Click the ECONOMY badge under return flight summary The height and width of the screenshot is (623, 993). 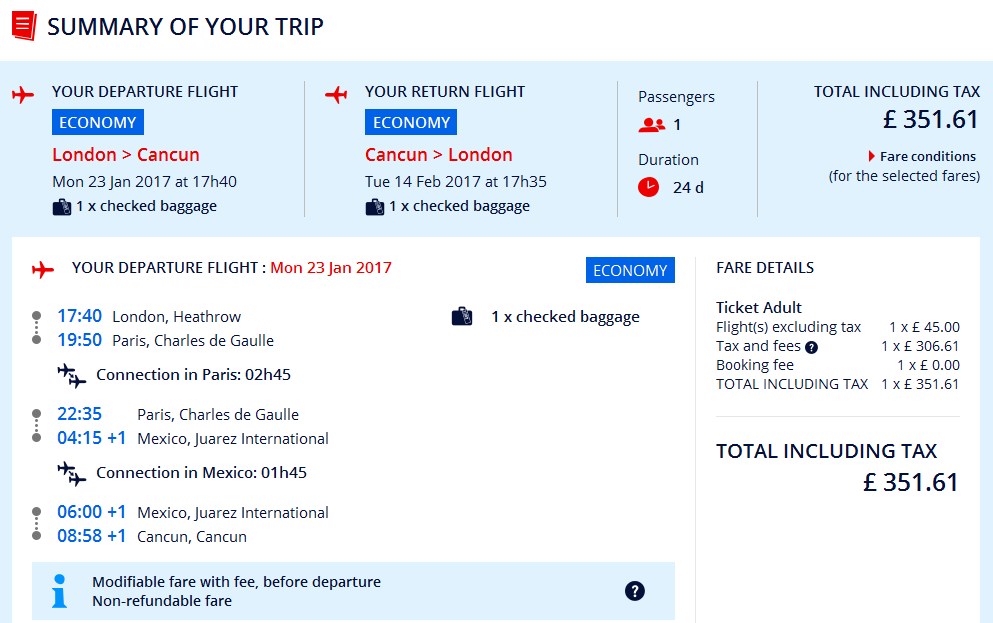point(411,122)
